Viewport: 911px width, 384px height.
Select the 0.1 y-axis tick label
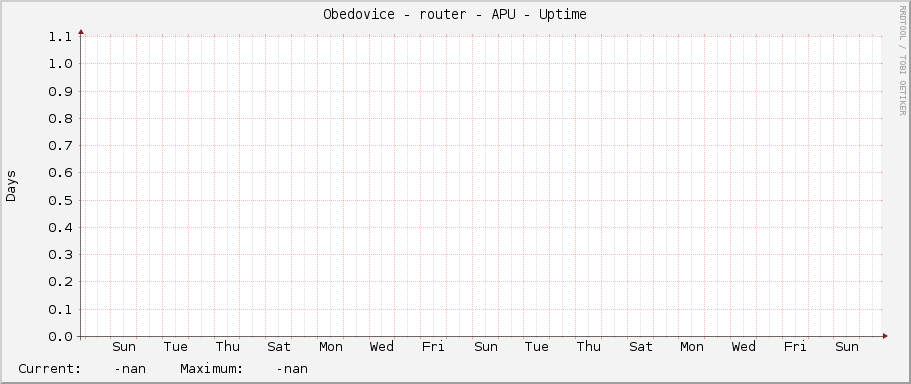point(60,310)
